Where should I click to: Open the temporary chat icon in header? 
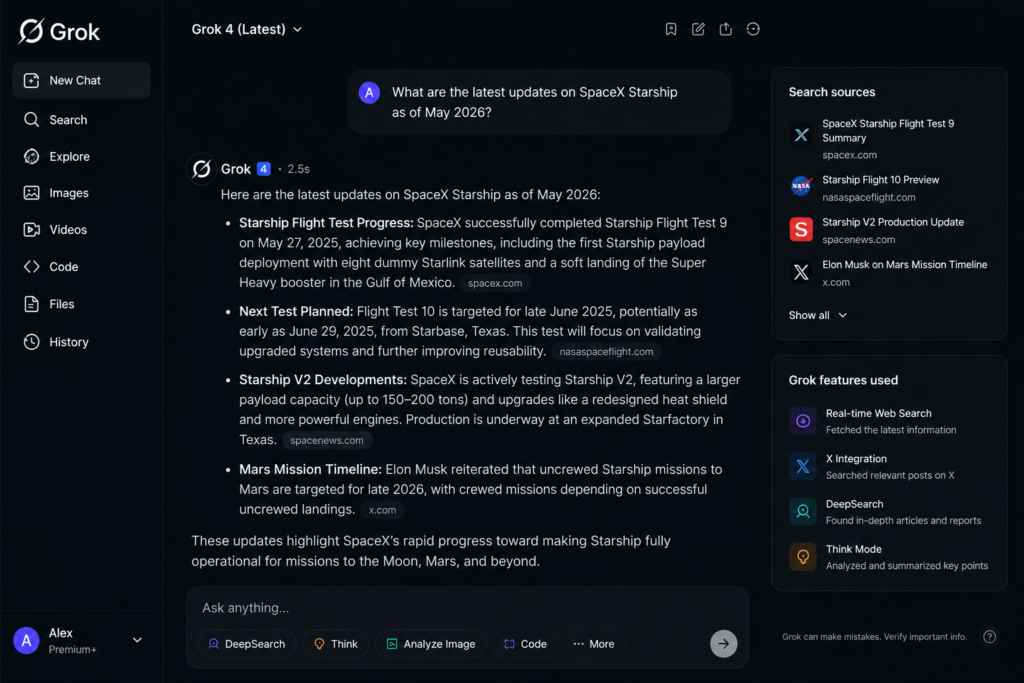(753, 29)
